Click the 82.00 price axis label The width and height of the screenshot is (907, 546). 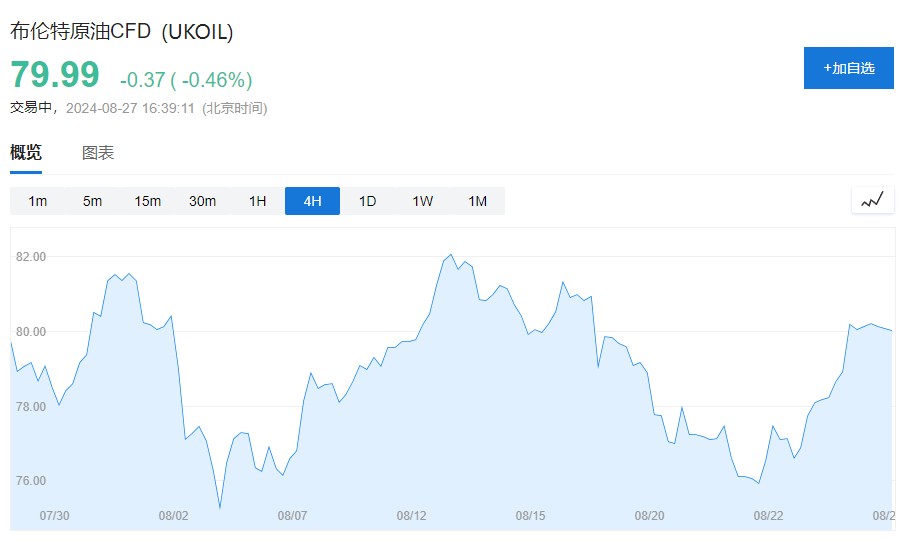[32, 257]
